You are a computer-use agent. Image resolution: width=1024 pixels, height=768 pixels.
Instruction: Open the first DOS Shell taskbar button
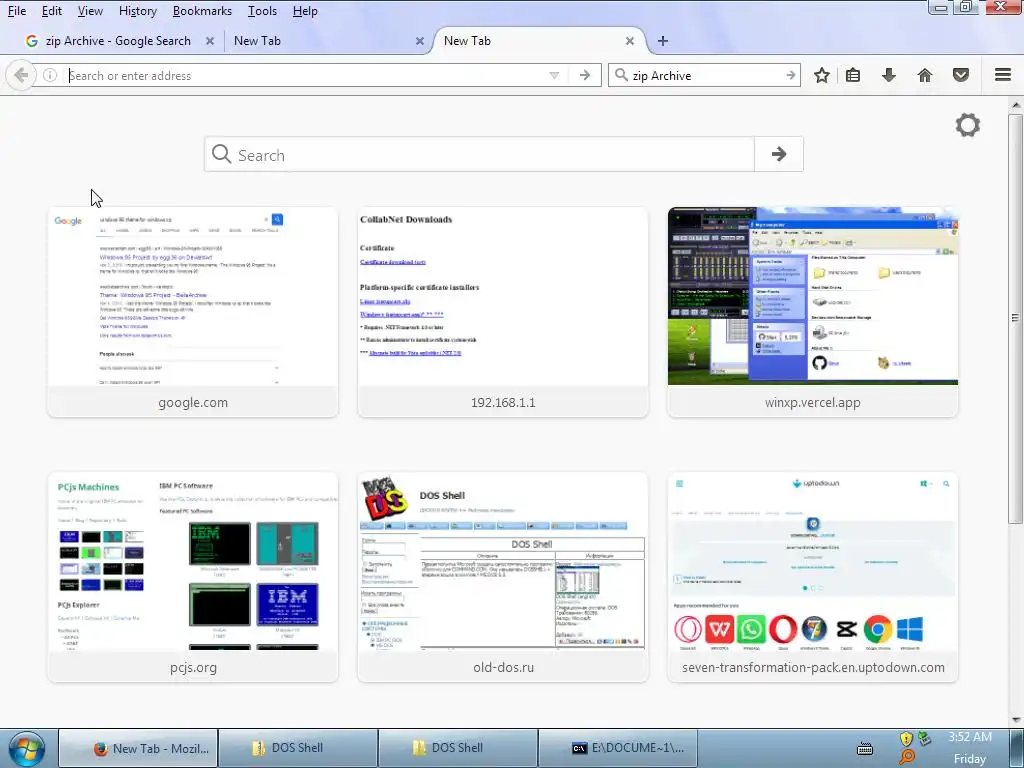pos(298,748)
